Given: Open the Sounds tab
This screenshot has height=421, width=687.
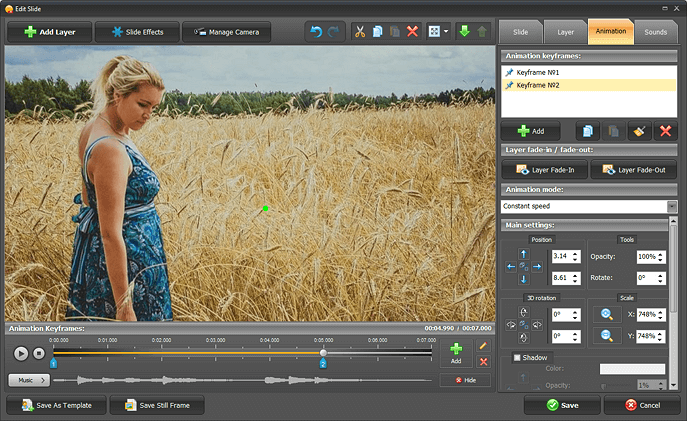Looking at the screenshot, I should tap(655, 32).
